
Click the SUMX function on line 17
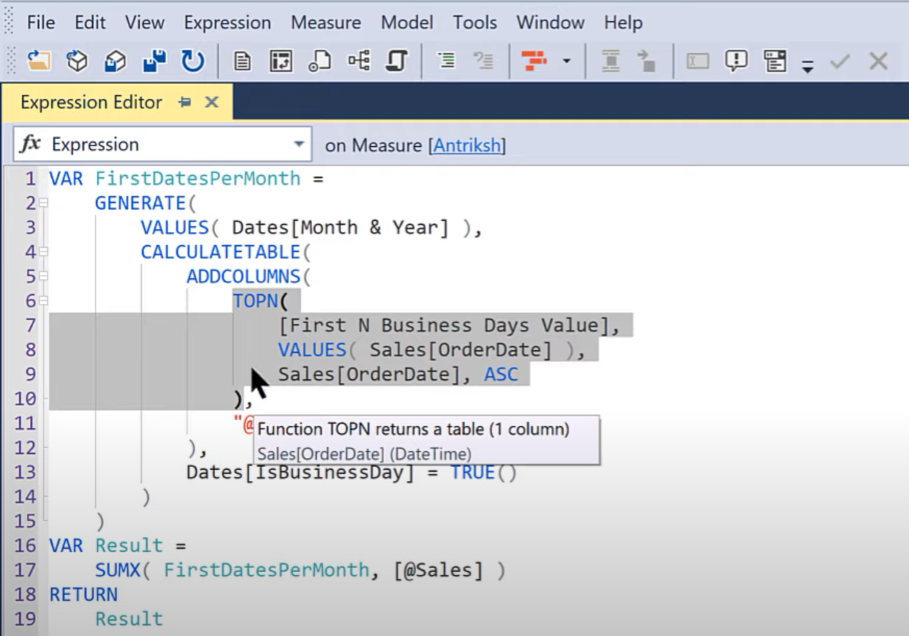point(118,570)
